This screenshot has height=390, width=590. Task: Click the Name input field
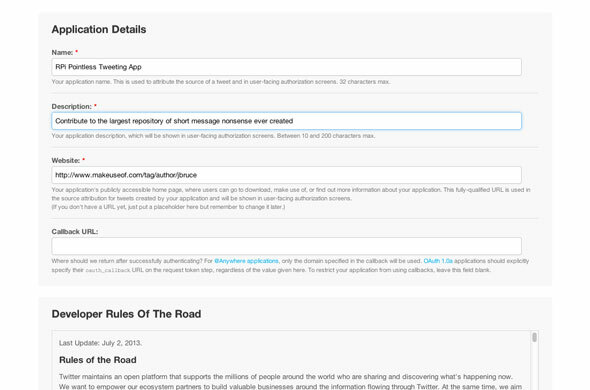coord(286,67)
